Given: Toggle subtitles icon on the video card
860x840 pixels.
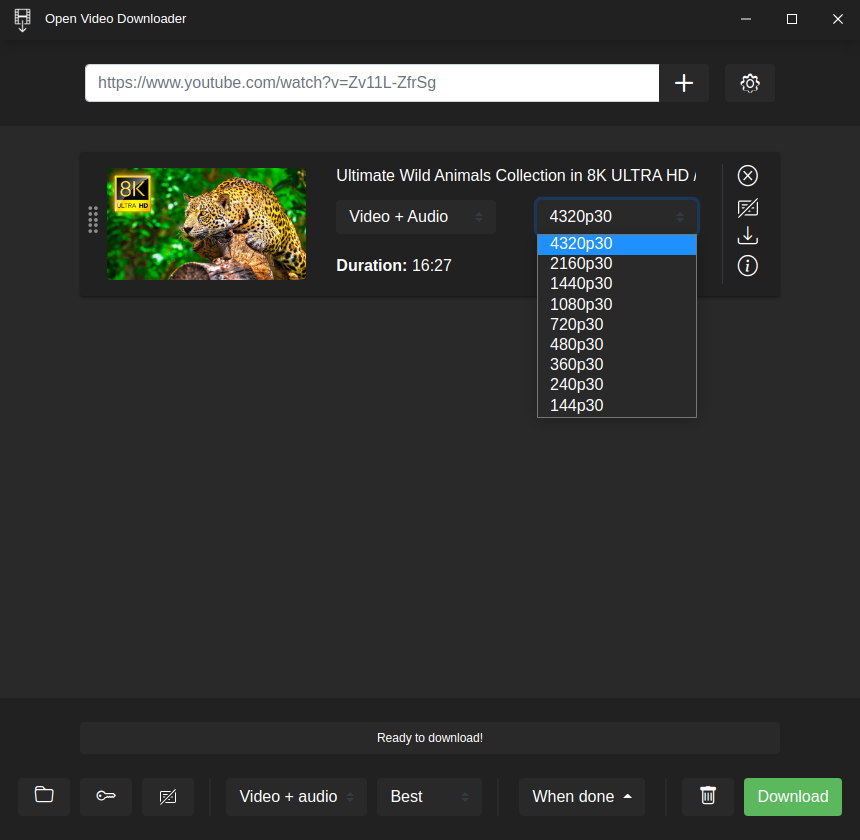Looking at the screenshot, I should [x=748, y=208].
